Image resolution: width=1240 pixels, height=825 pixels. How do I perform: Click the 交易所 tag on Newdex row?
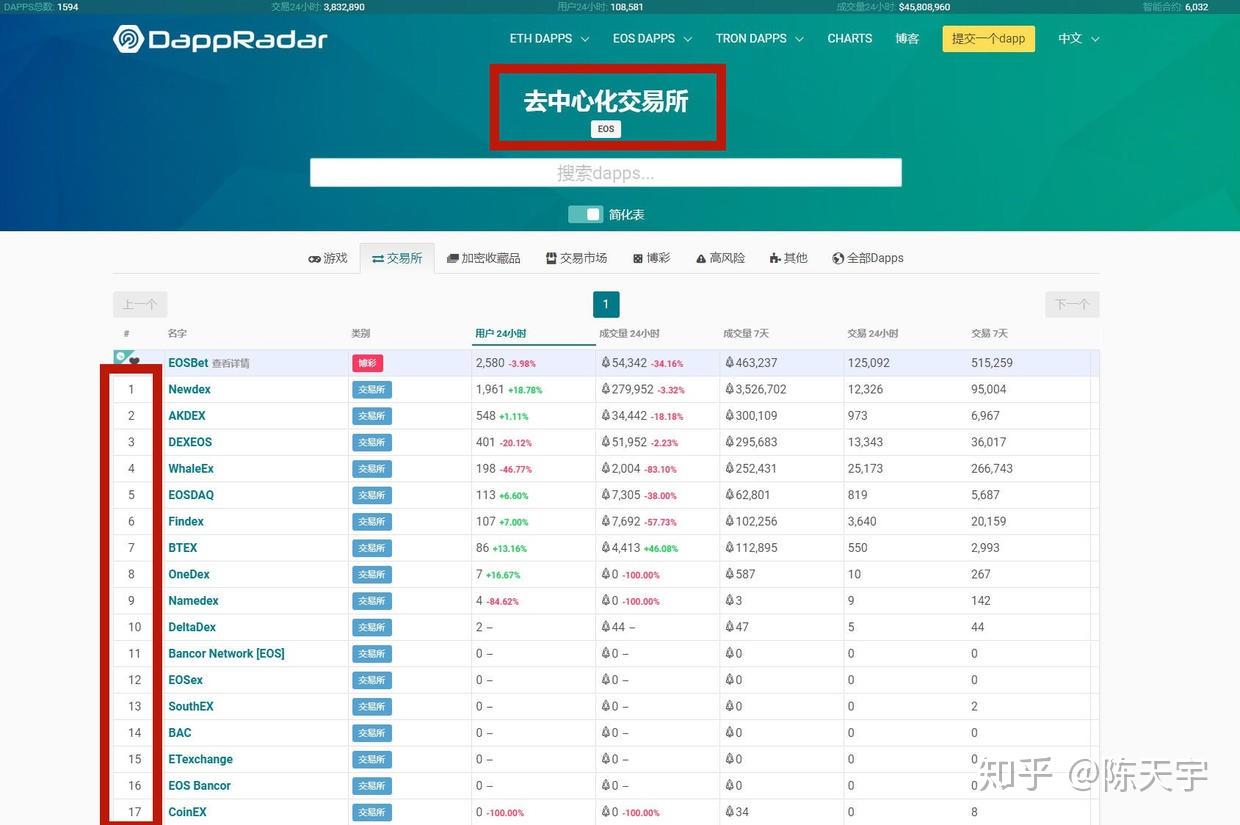click(372, 390)
